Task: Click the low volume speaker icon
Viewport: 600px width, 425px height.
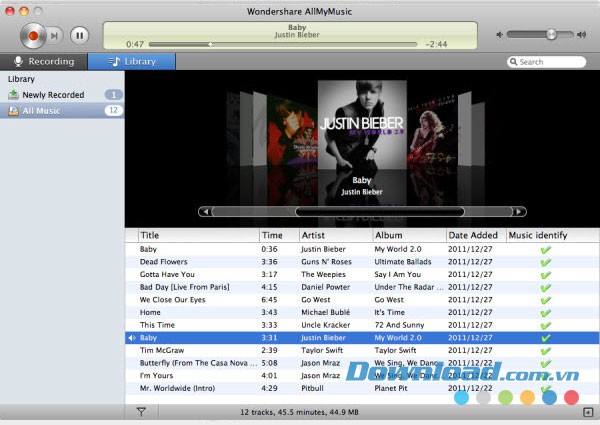Action: (500, 35)
